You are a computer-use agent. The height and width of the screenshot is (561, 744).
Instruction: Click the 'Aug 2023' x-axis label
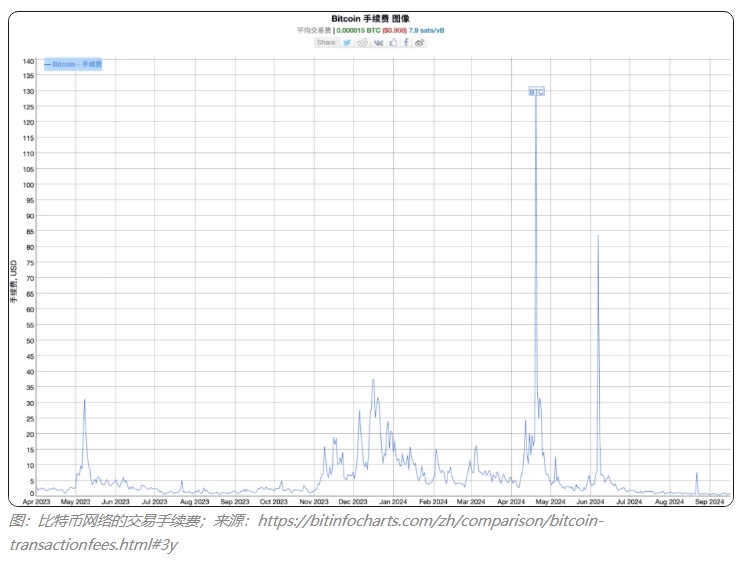pyautogui.click(x=195, y=501)
